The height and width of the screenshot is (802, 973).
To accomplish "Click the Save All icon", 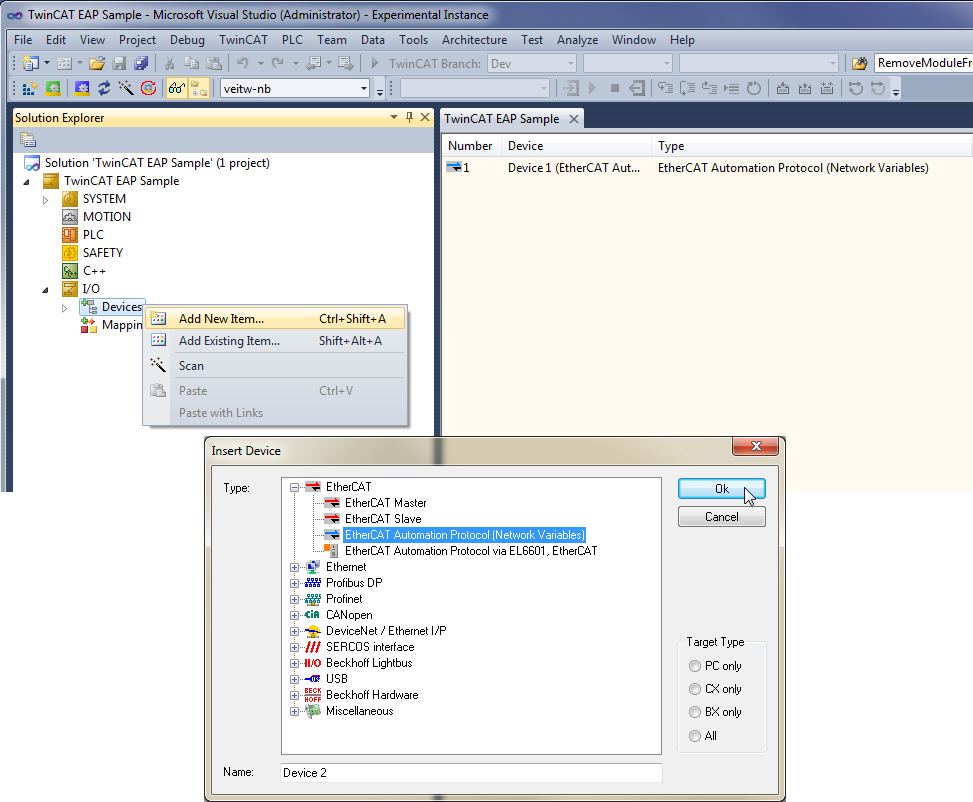I will click(141, 63).
